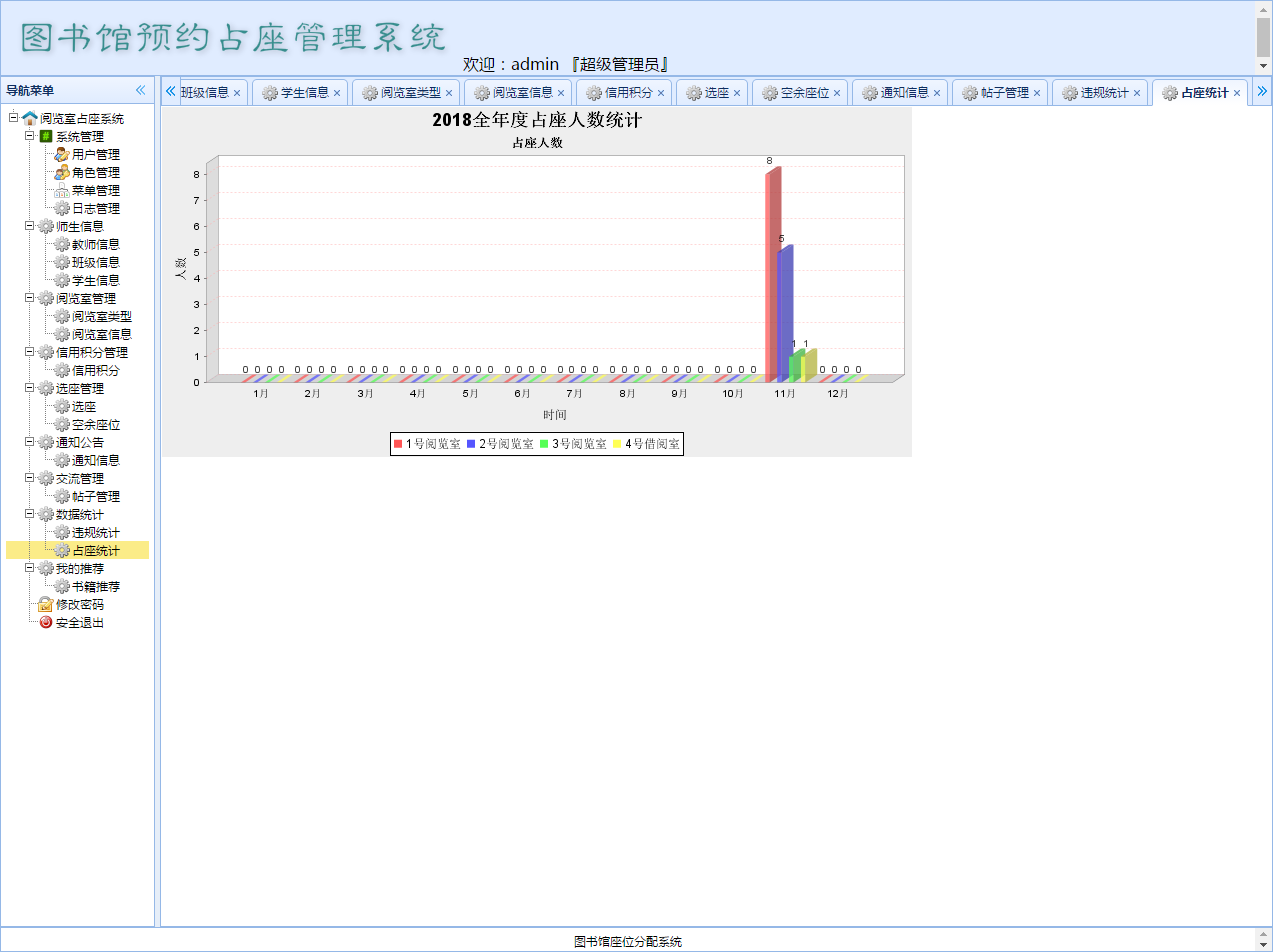Viewport: 1273px width, 952px height.
Task: Close the 占座统计 tab
Action: (x=1237, y=93)
